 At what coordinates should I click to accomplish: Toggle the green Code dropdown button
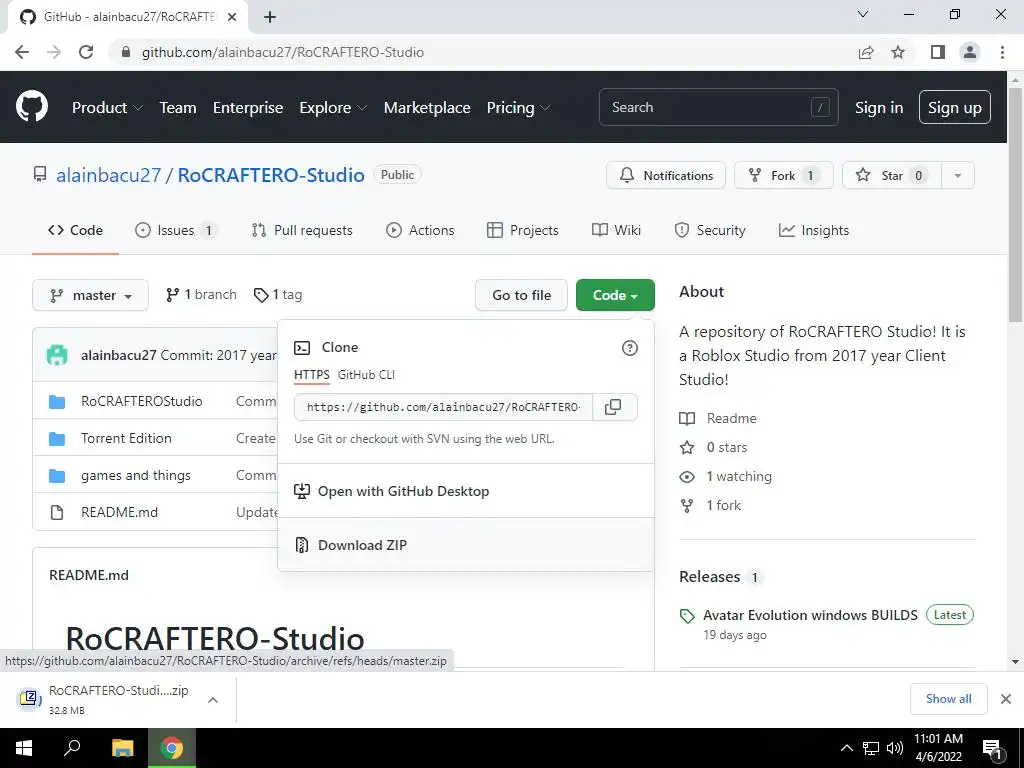coord(615,295)
